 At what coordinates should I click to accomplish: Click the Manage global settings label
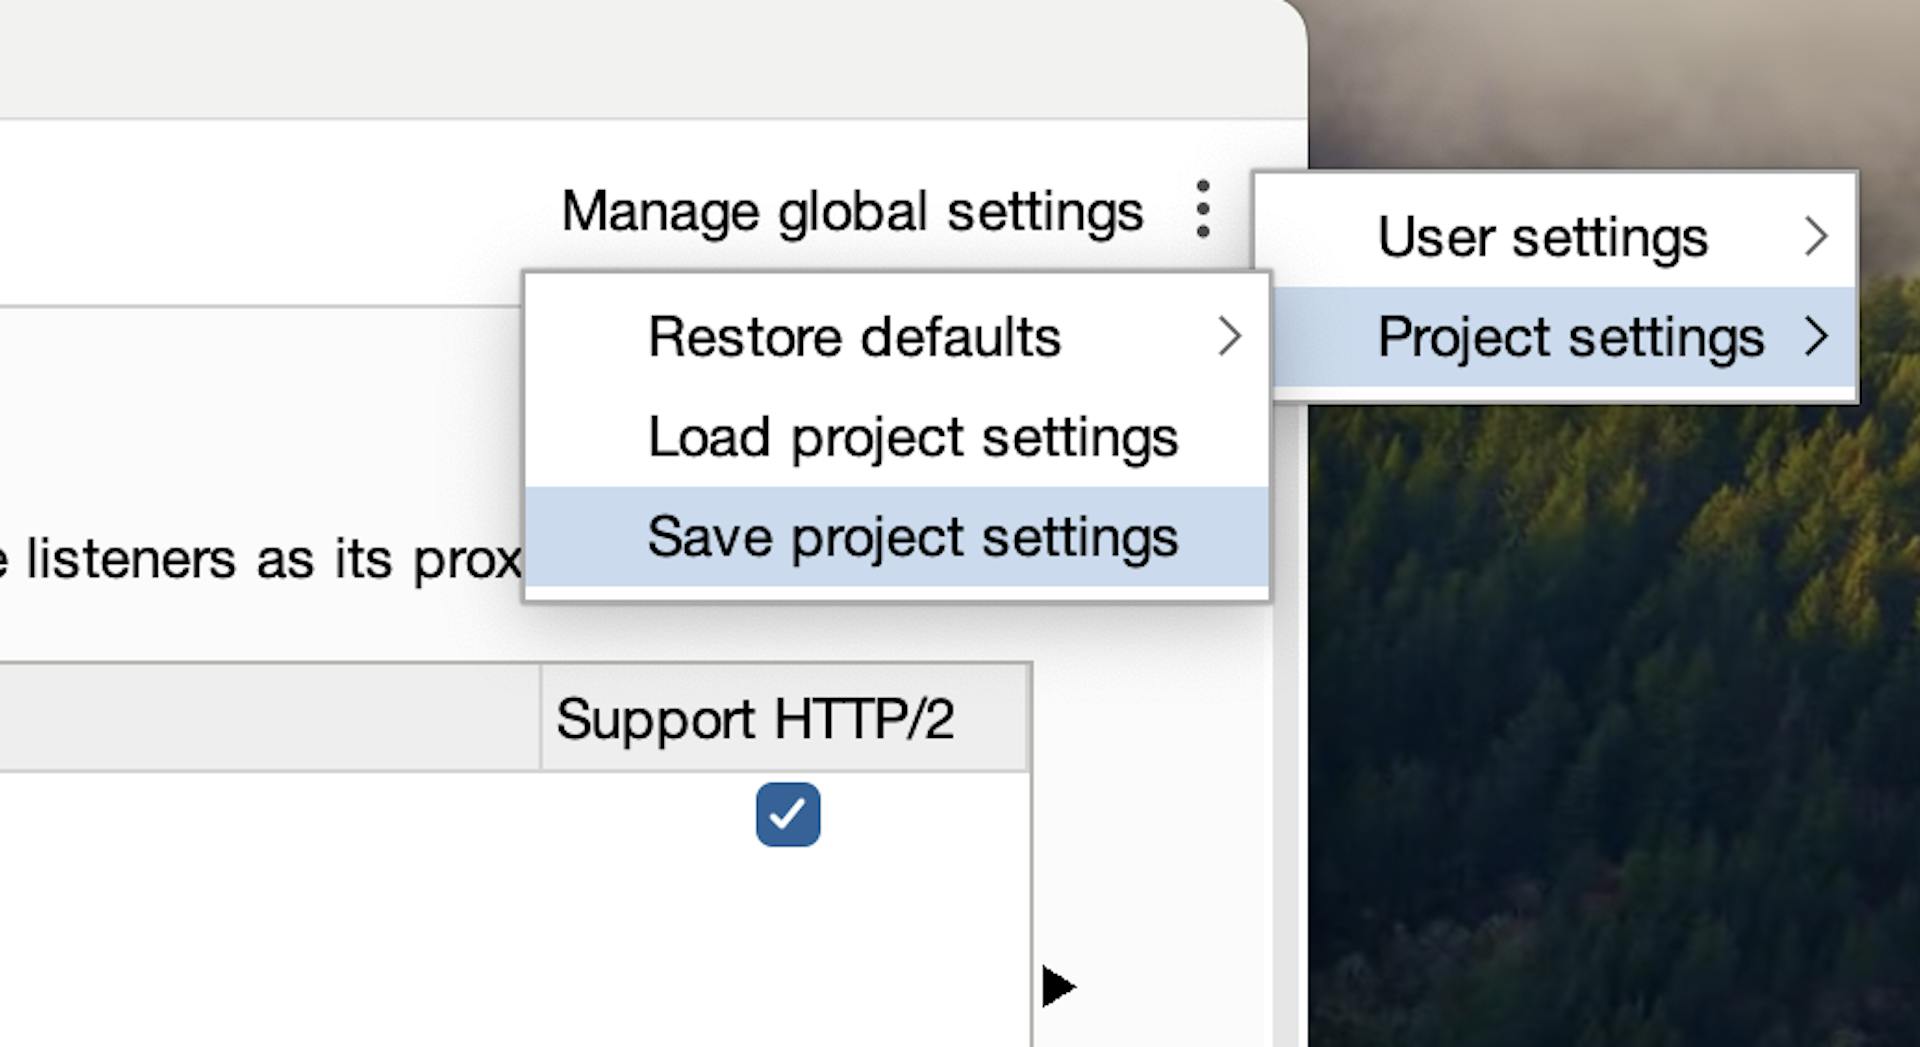point(852,211)
